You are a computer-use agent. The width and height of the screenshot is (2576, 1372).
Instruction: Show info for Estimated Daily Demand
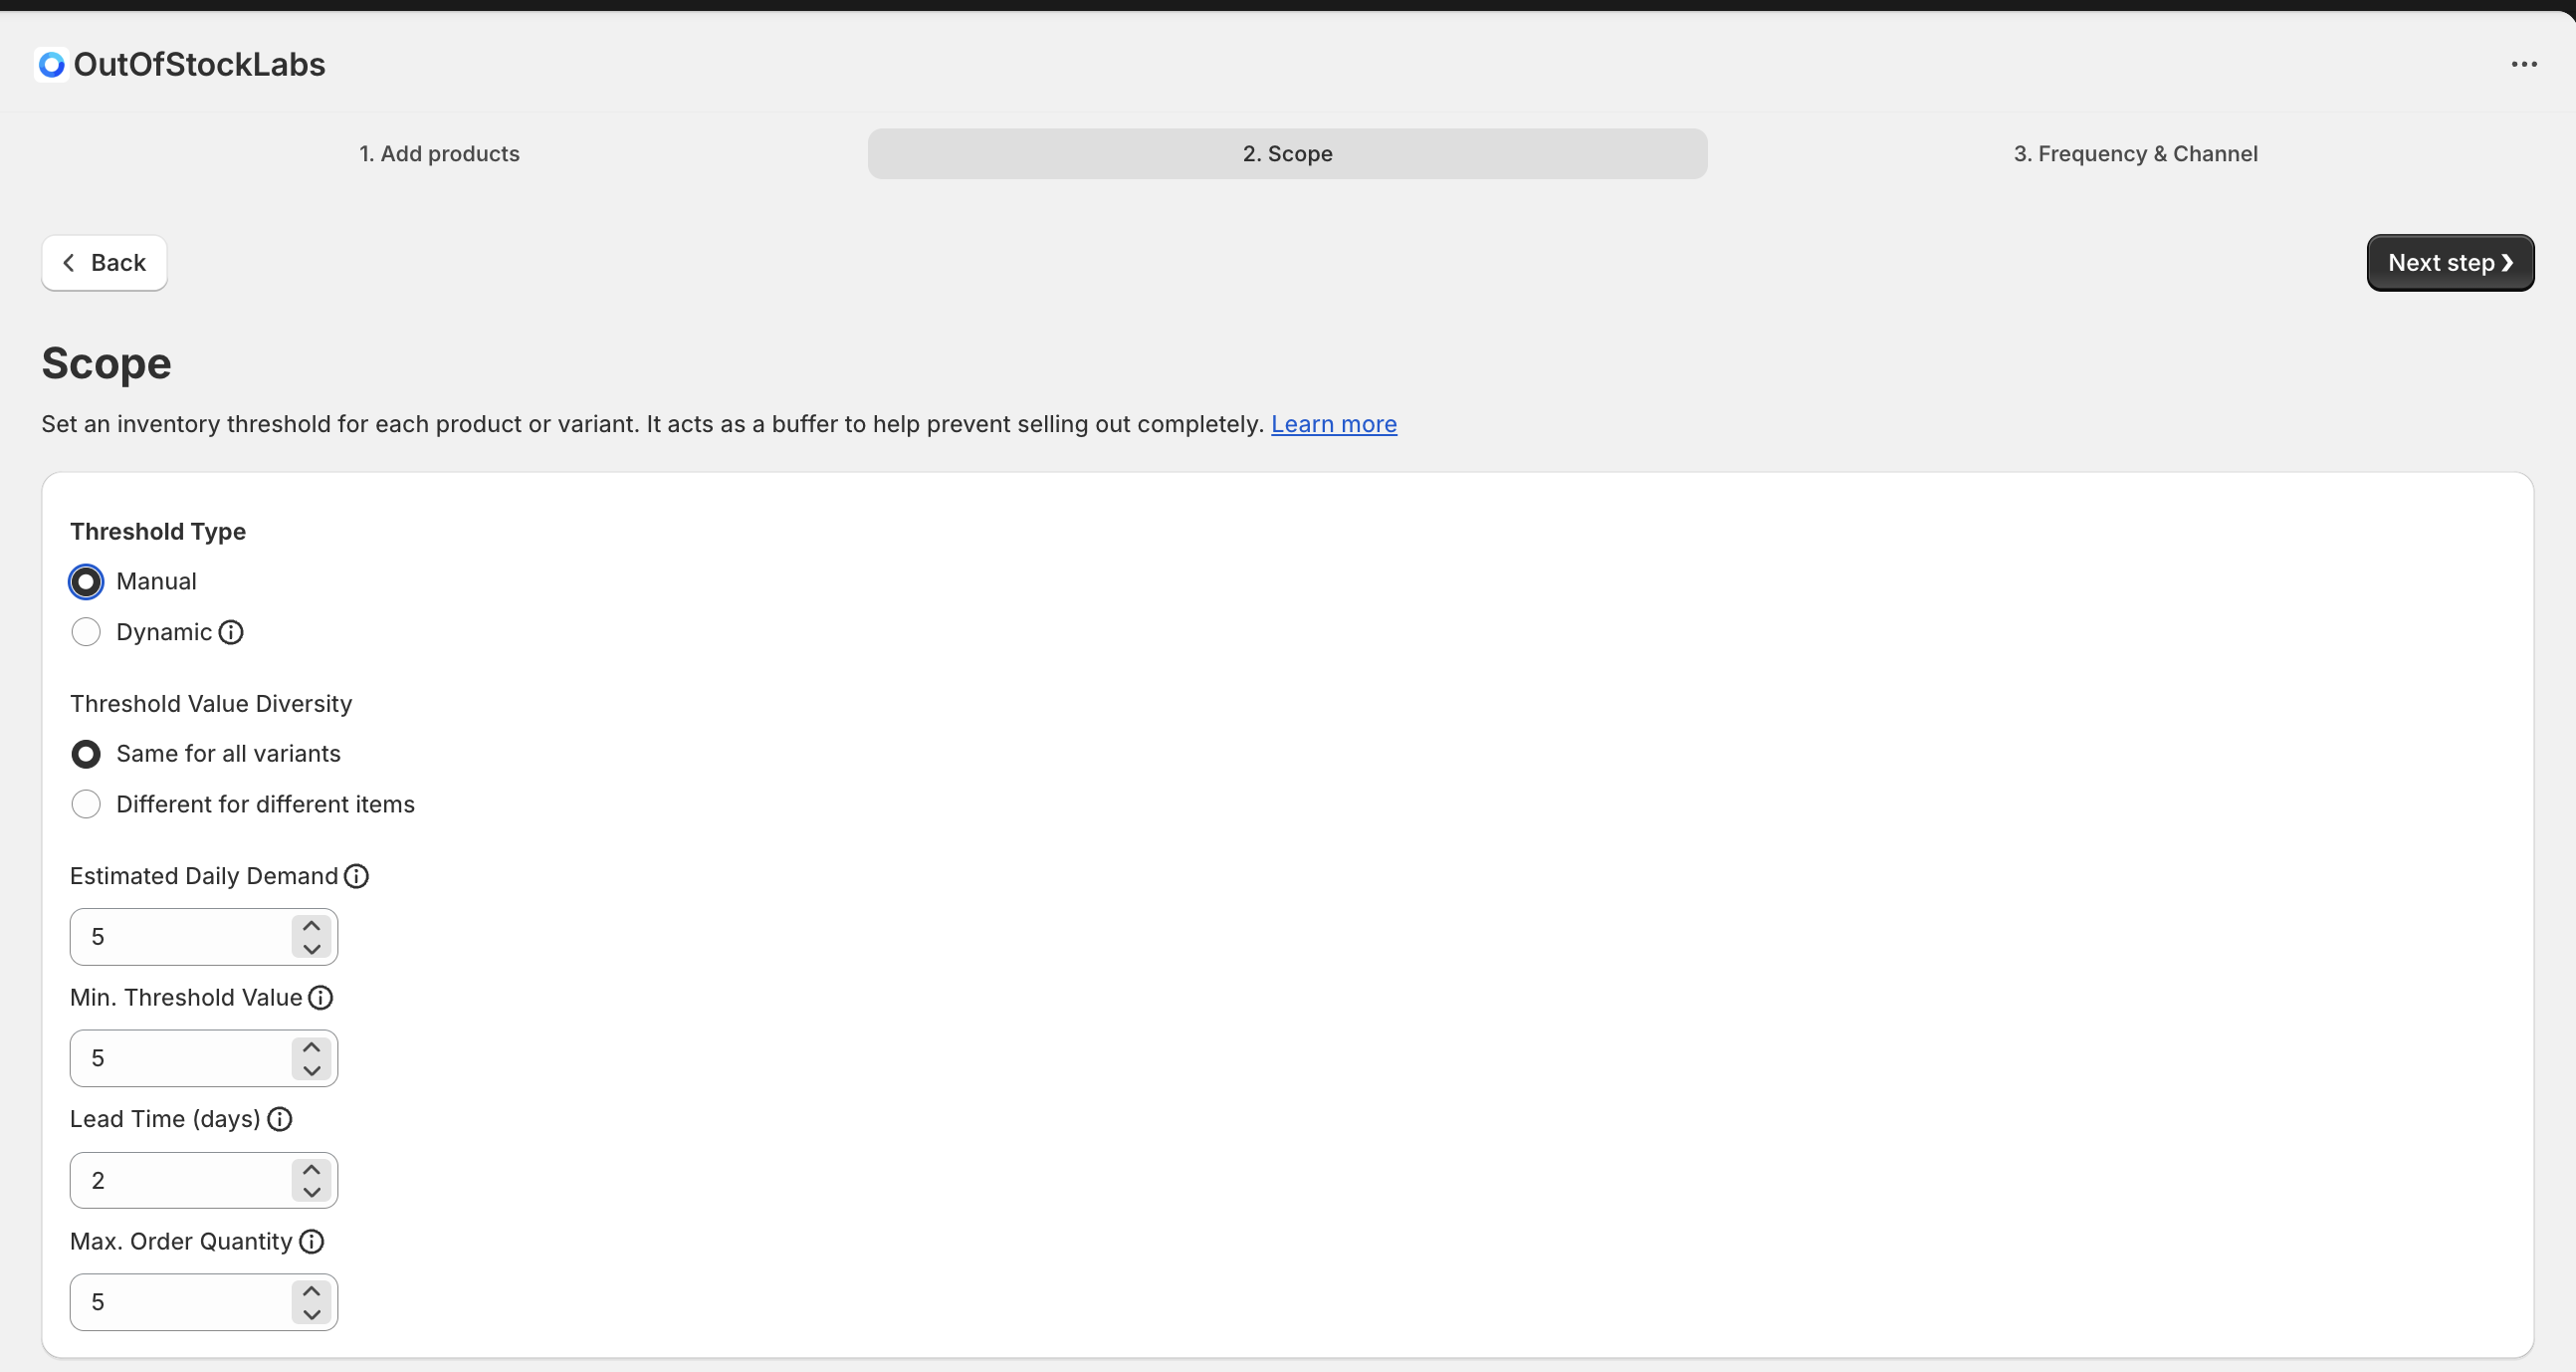[x=356, y=876]
